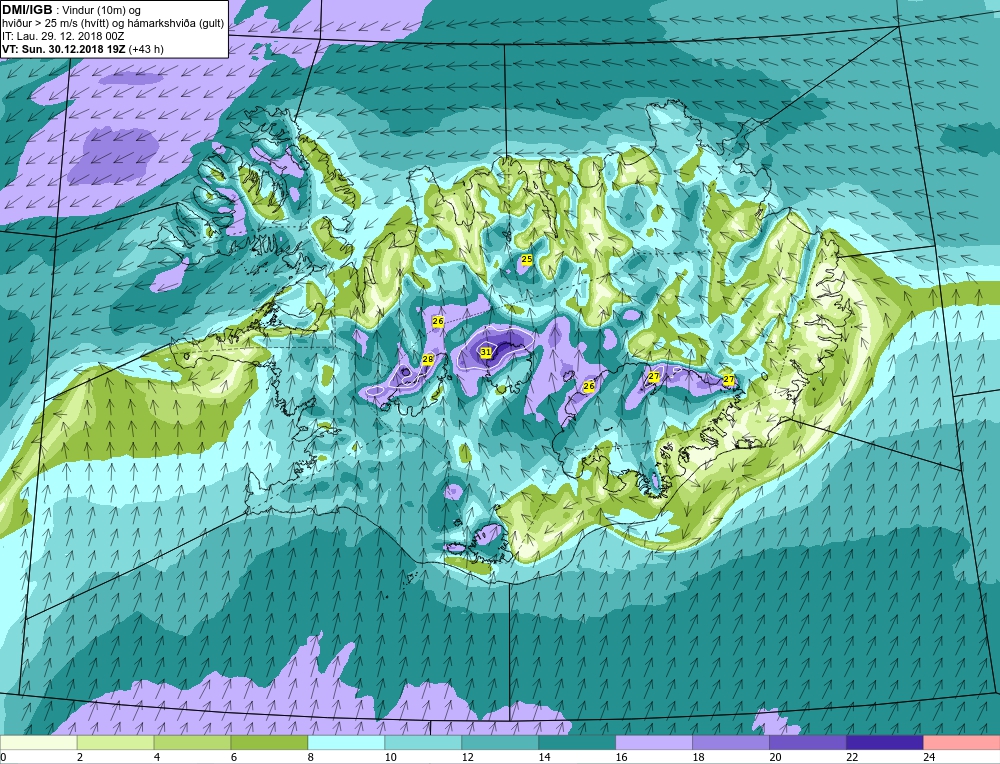
Task: Pick the 16–18 m/s lavender legend swatch
Action: [x=654, y=743]
